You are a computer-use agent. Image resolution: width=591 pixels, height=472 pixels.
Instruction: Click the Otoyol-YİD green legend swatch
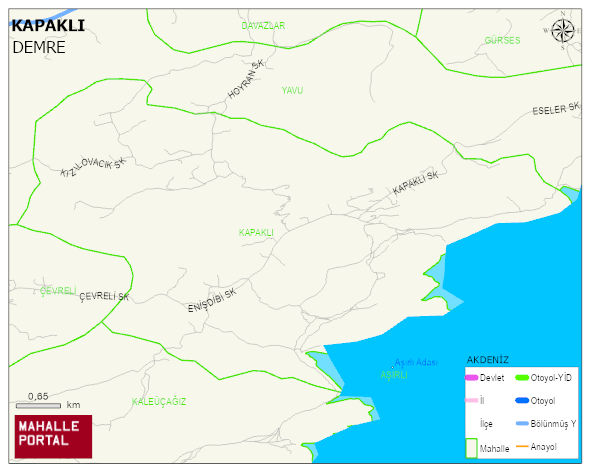[x=522, y=377]
